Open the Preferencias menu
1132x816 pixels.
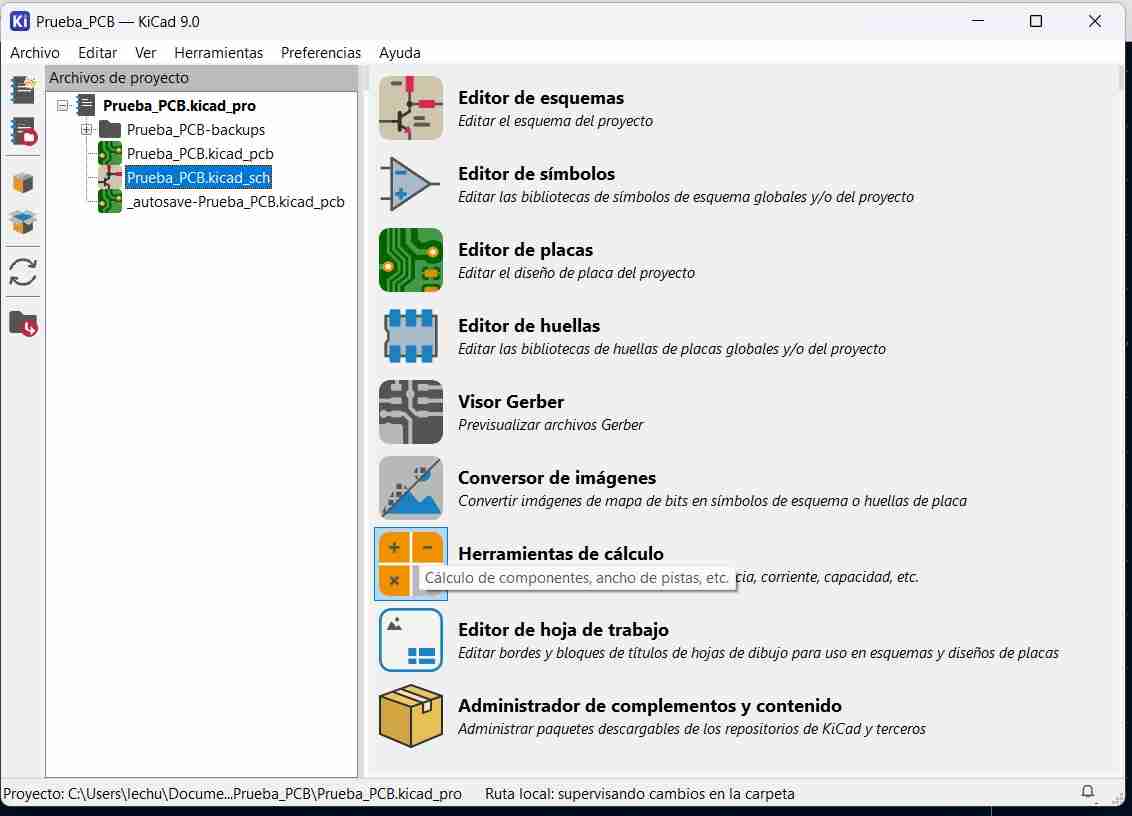(x=321, y=53)
